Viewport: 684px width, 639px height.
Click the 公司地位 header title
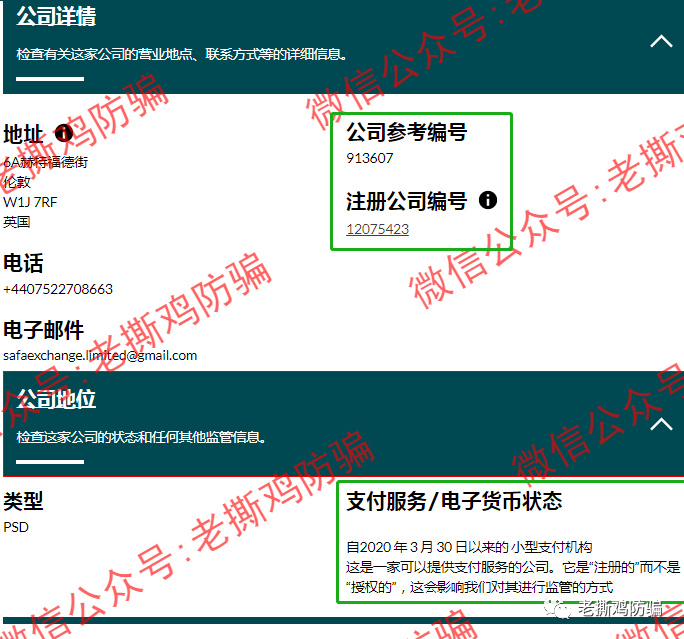pyautogui.click(x=56, y=399)
